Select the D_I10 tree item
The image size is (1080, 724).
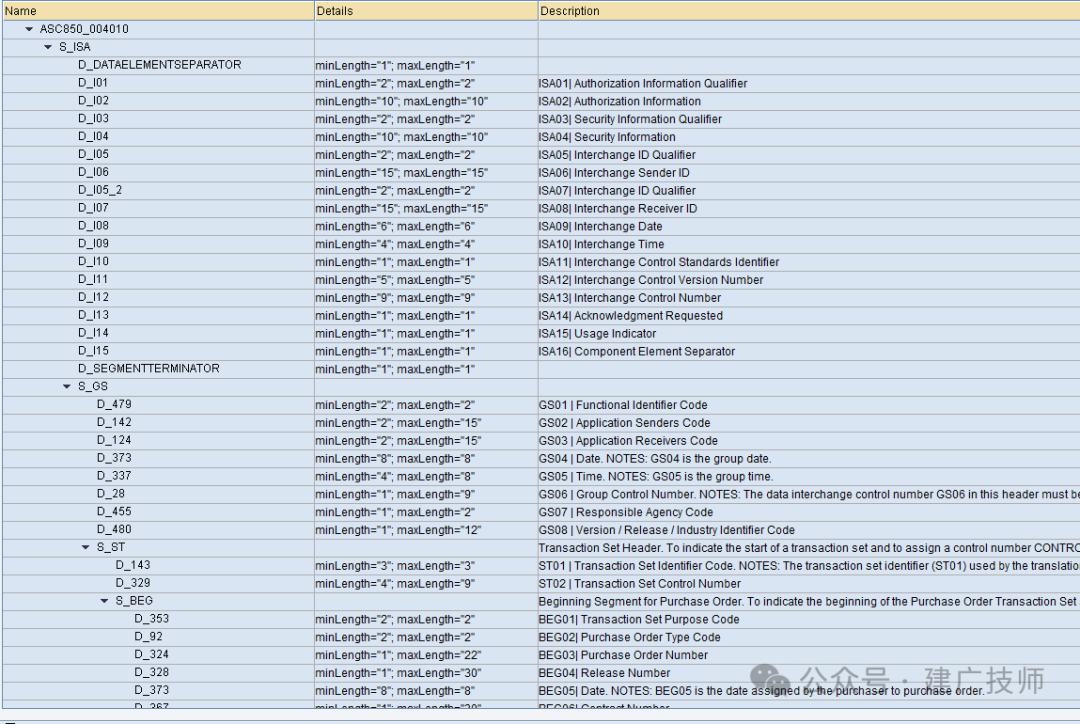click(x=93, y=262)
